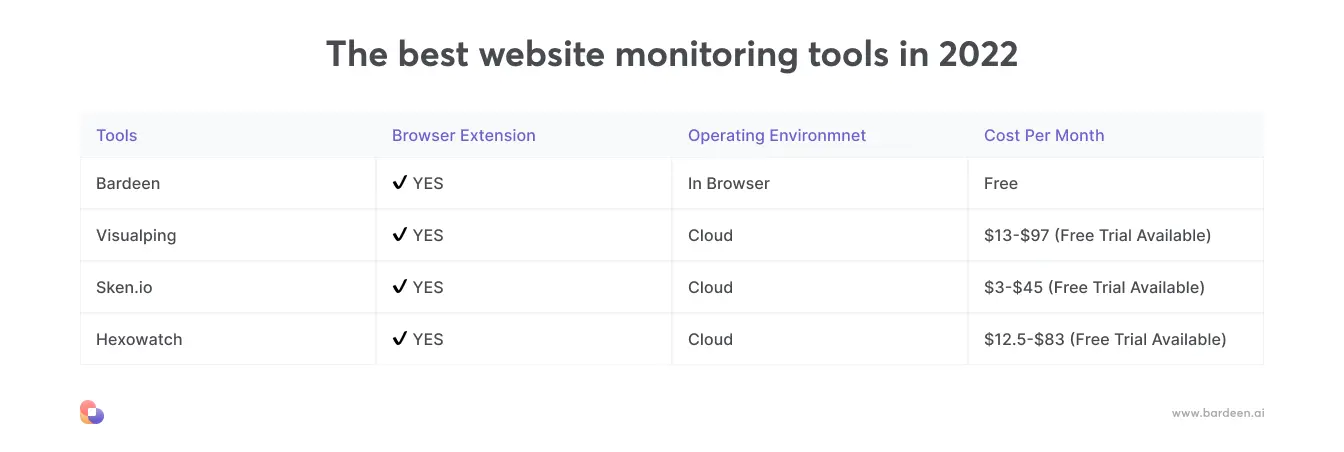Click the $13-$97 cost cell
The height and width of the screenshot is (452, 1344).
click(1116, 235)
